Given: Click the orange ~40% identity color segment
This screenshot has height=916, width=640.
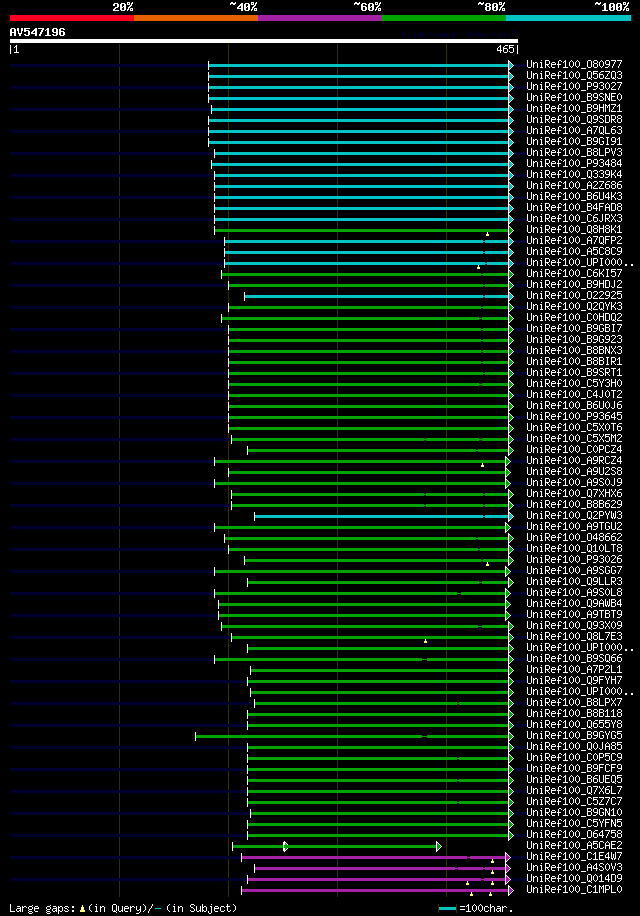Looking at the screenshot, I should 196,18.
